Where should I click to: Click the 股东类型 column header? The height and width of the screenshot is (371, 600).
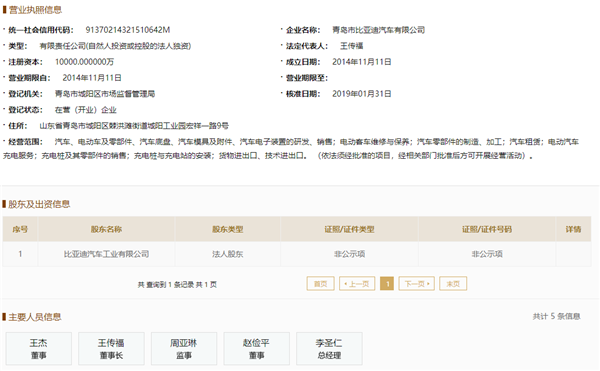point(228,229)
